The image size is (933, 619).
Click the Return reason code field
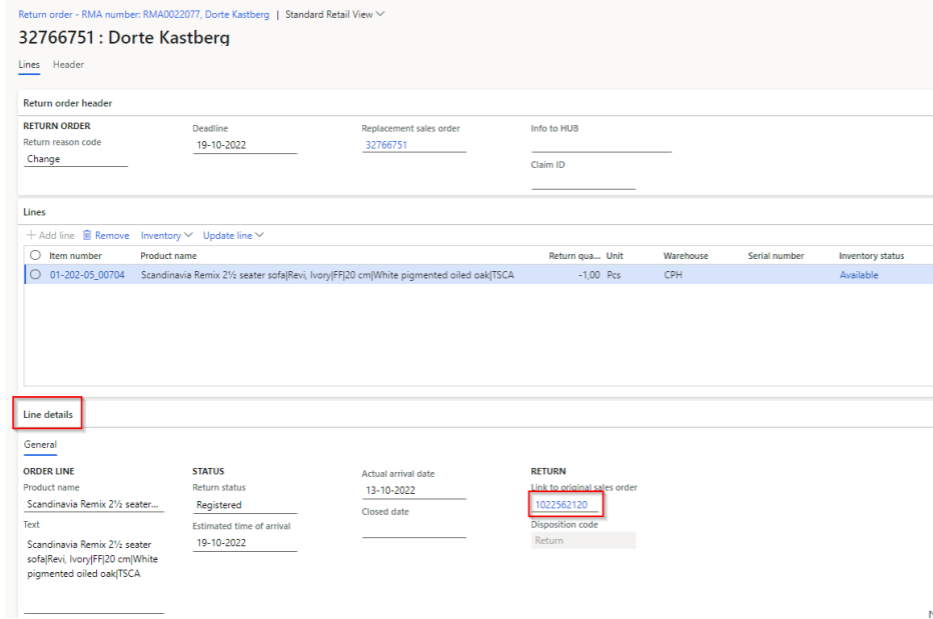[x=77, y=159]
